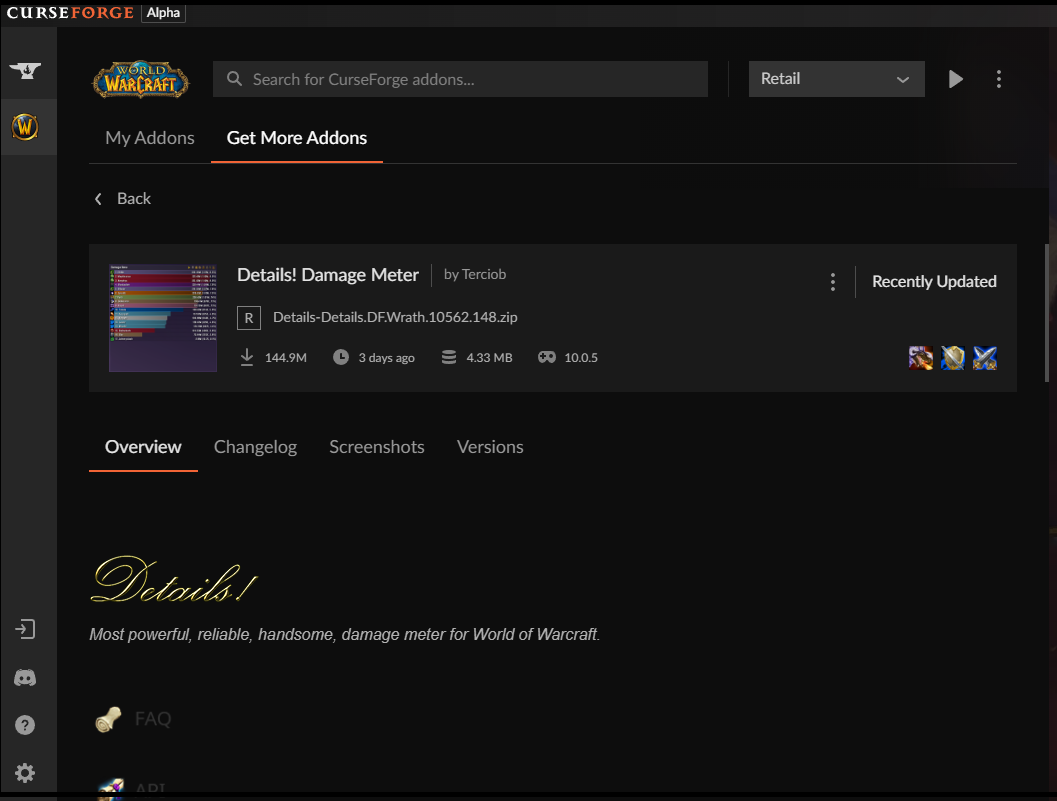Open the Discord icon in sidebar

[25, 678]
